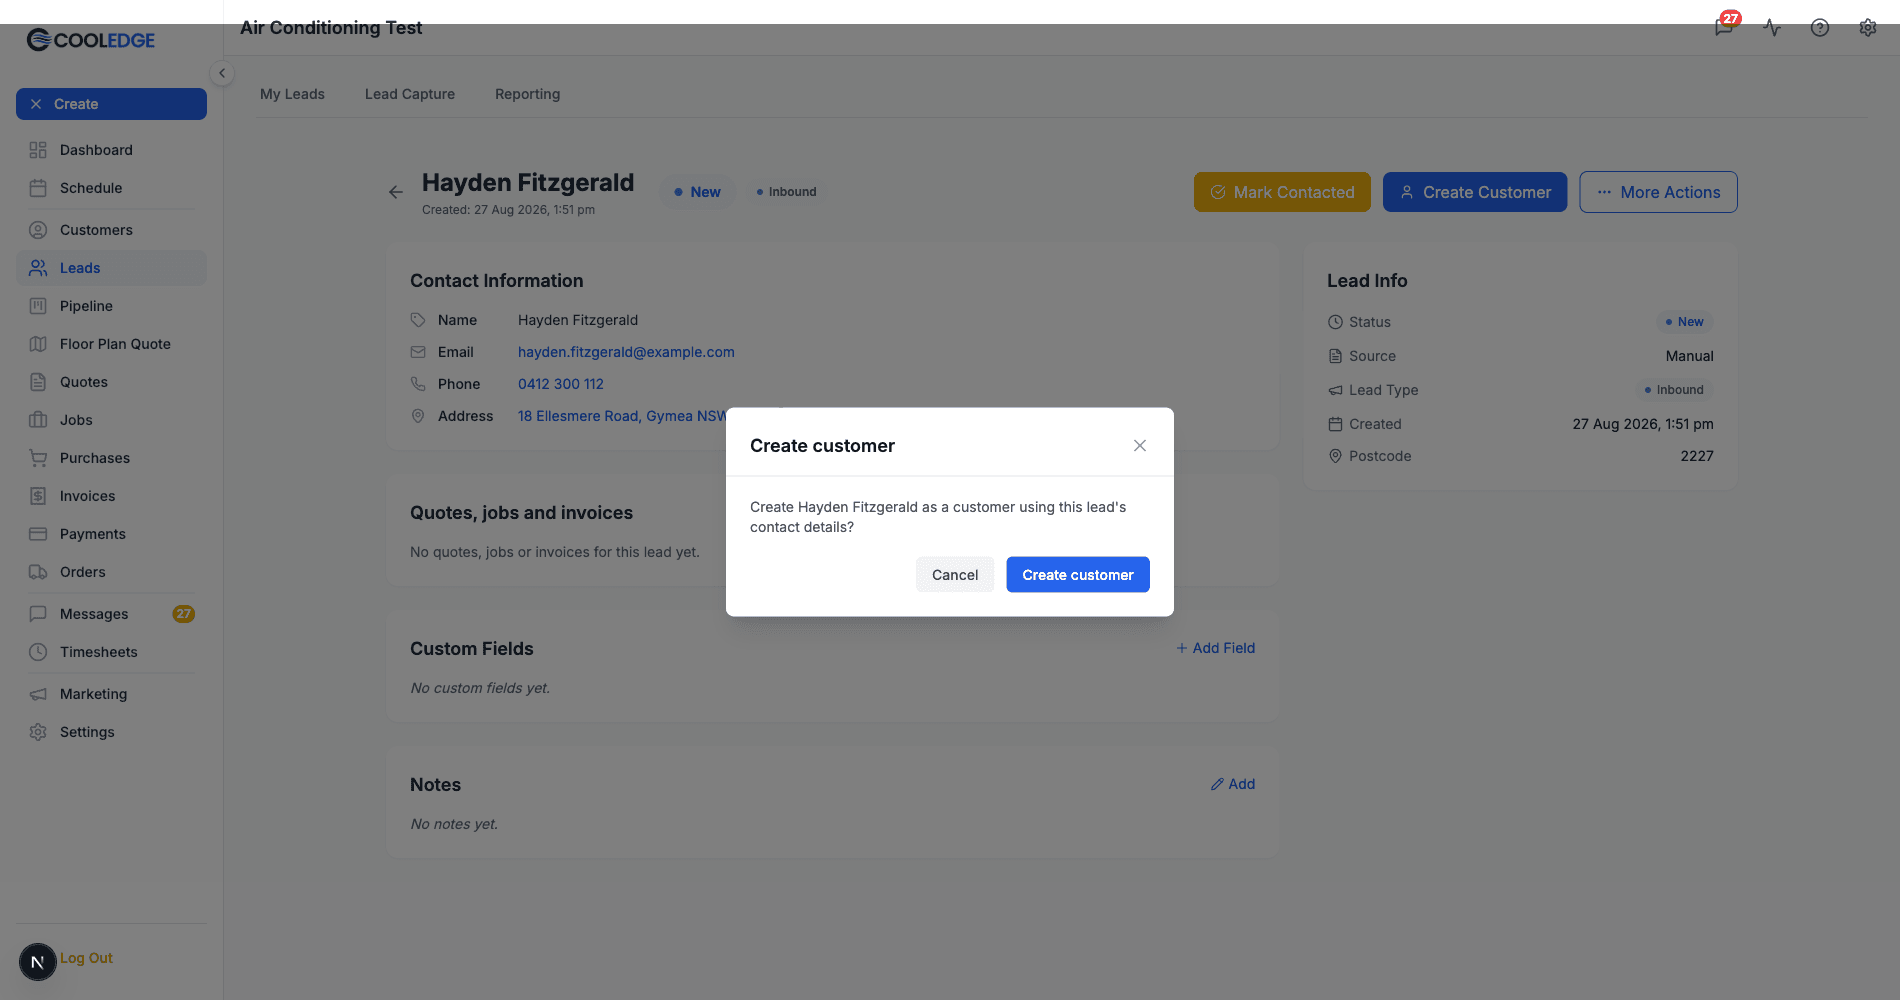1900x1000 pixels.
Task: Open the More Actions dropdown
Action: coord(1658,192)
